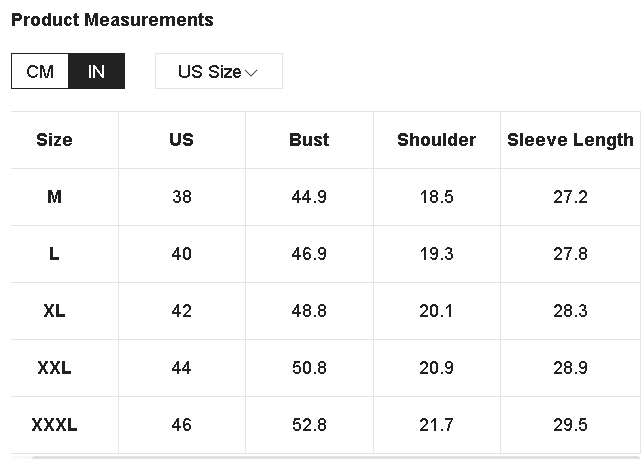Click the US column header
The height and width of the screenshot is (459, 642).
(x=181, y=140)
